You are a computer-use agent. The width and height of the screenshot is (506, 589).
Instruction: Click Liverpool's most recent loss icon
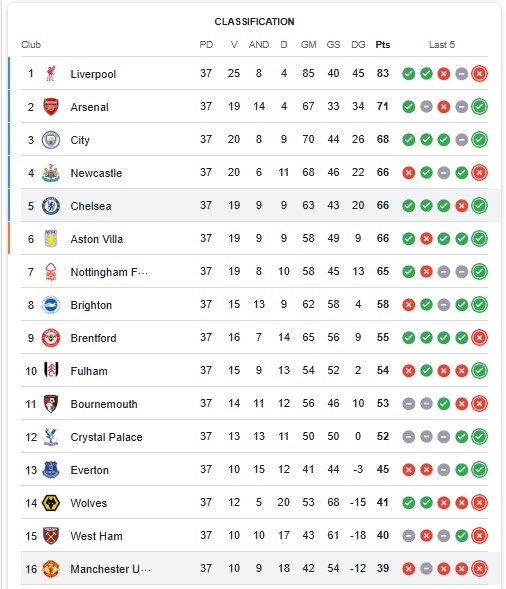[x=479, y=74]
